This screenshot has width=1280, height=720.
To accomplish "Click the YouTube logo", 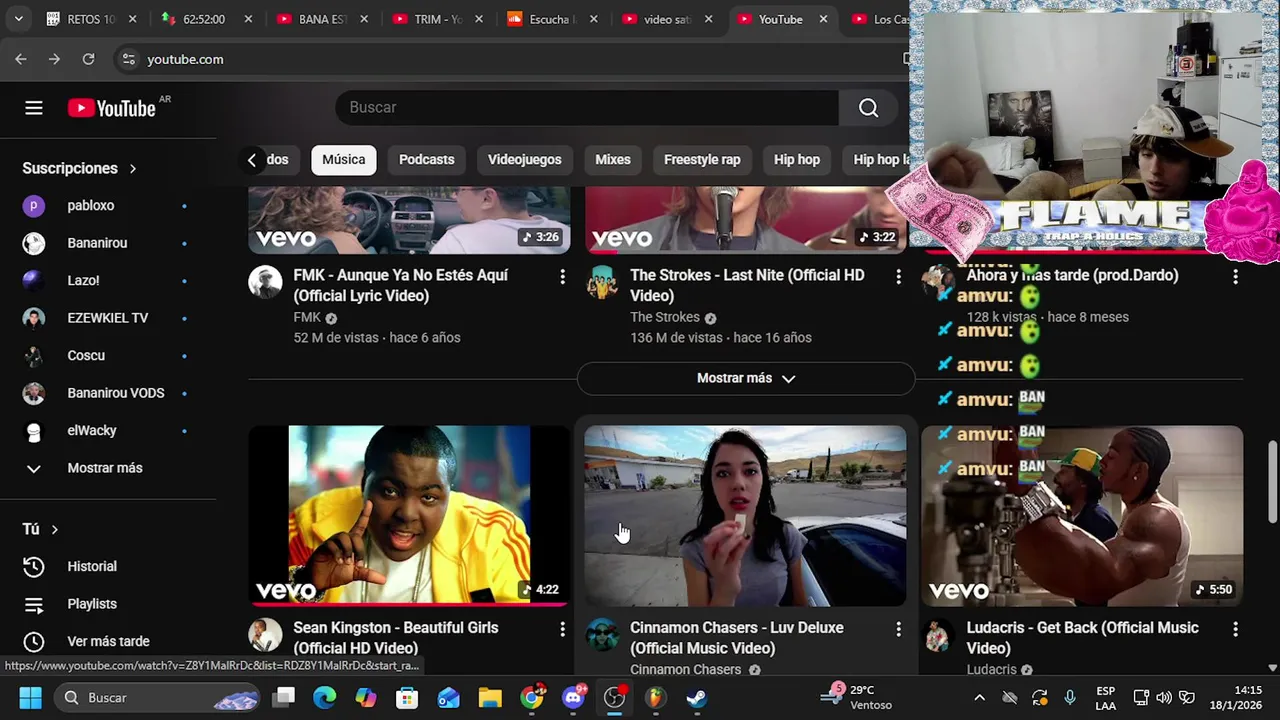I will [x=112, y=108].
